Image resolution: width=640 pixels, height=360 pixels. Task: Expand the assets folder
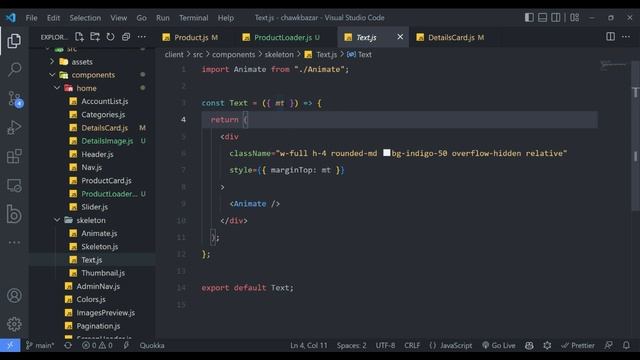[x=52, y=62]
